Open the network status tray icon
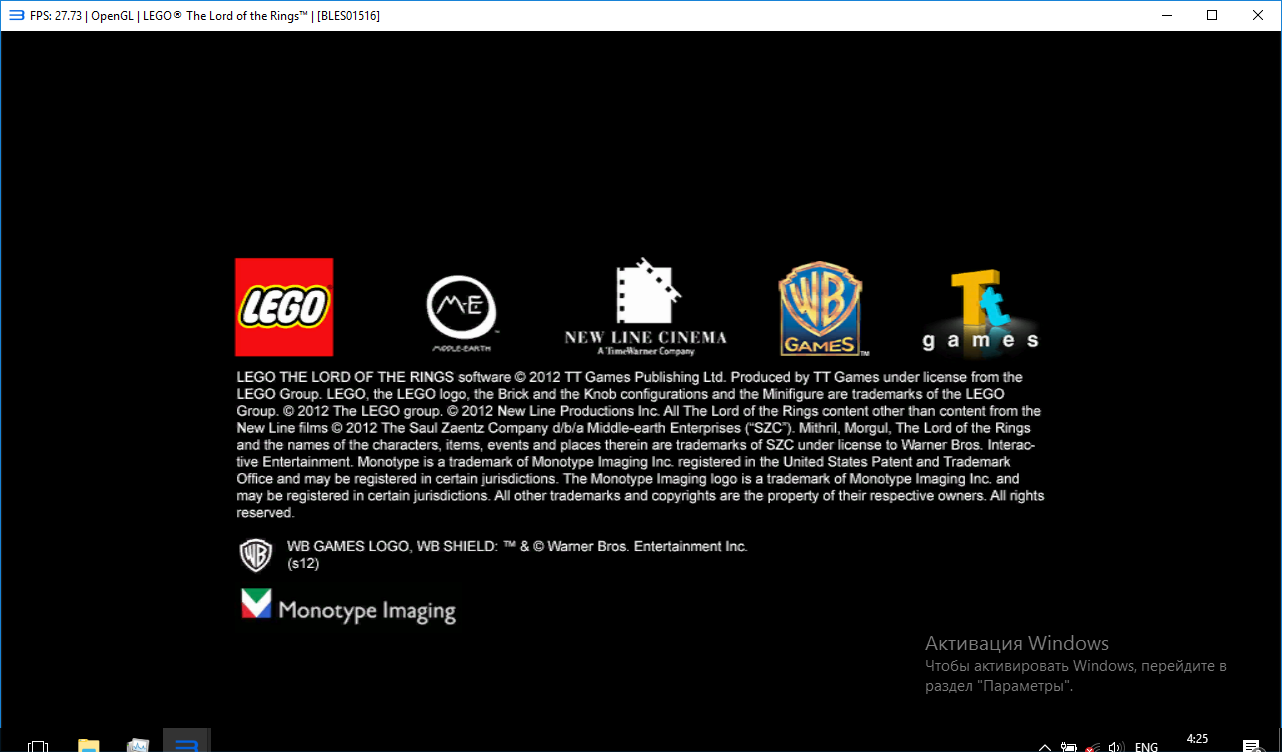The image size is (1282, 752). tap(1093, 746)
